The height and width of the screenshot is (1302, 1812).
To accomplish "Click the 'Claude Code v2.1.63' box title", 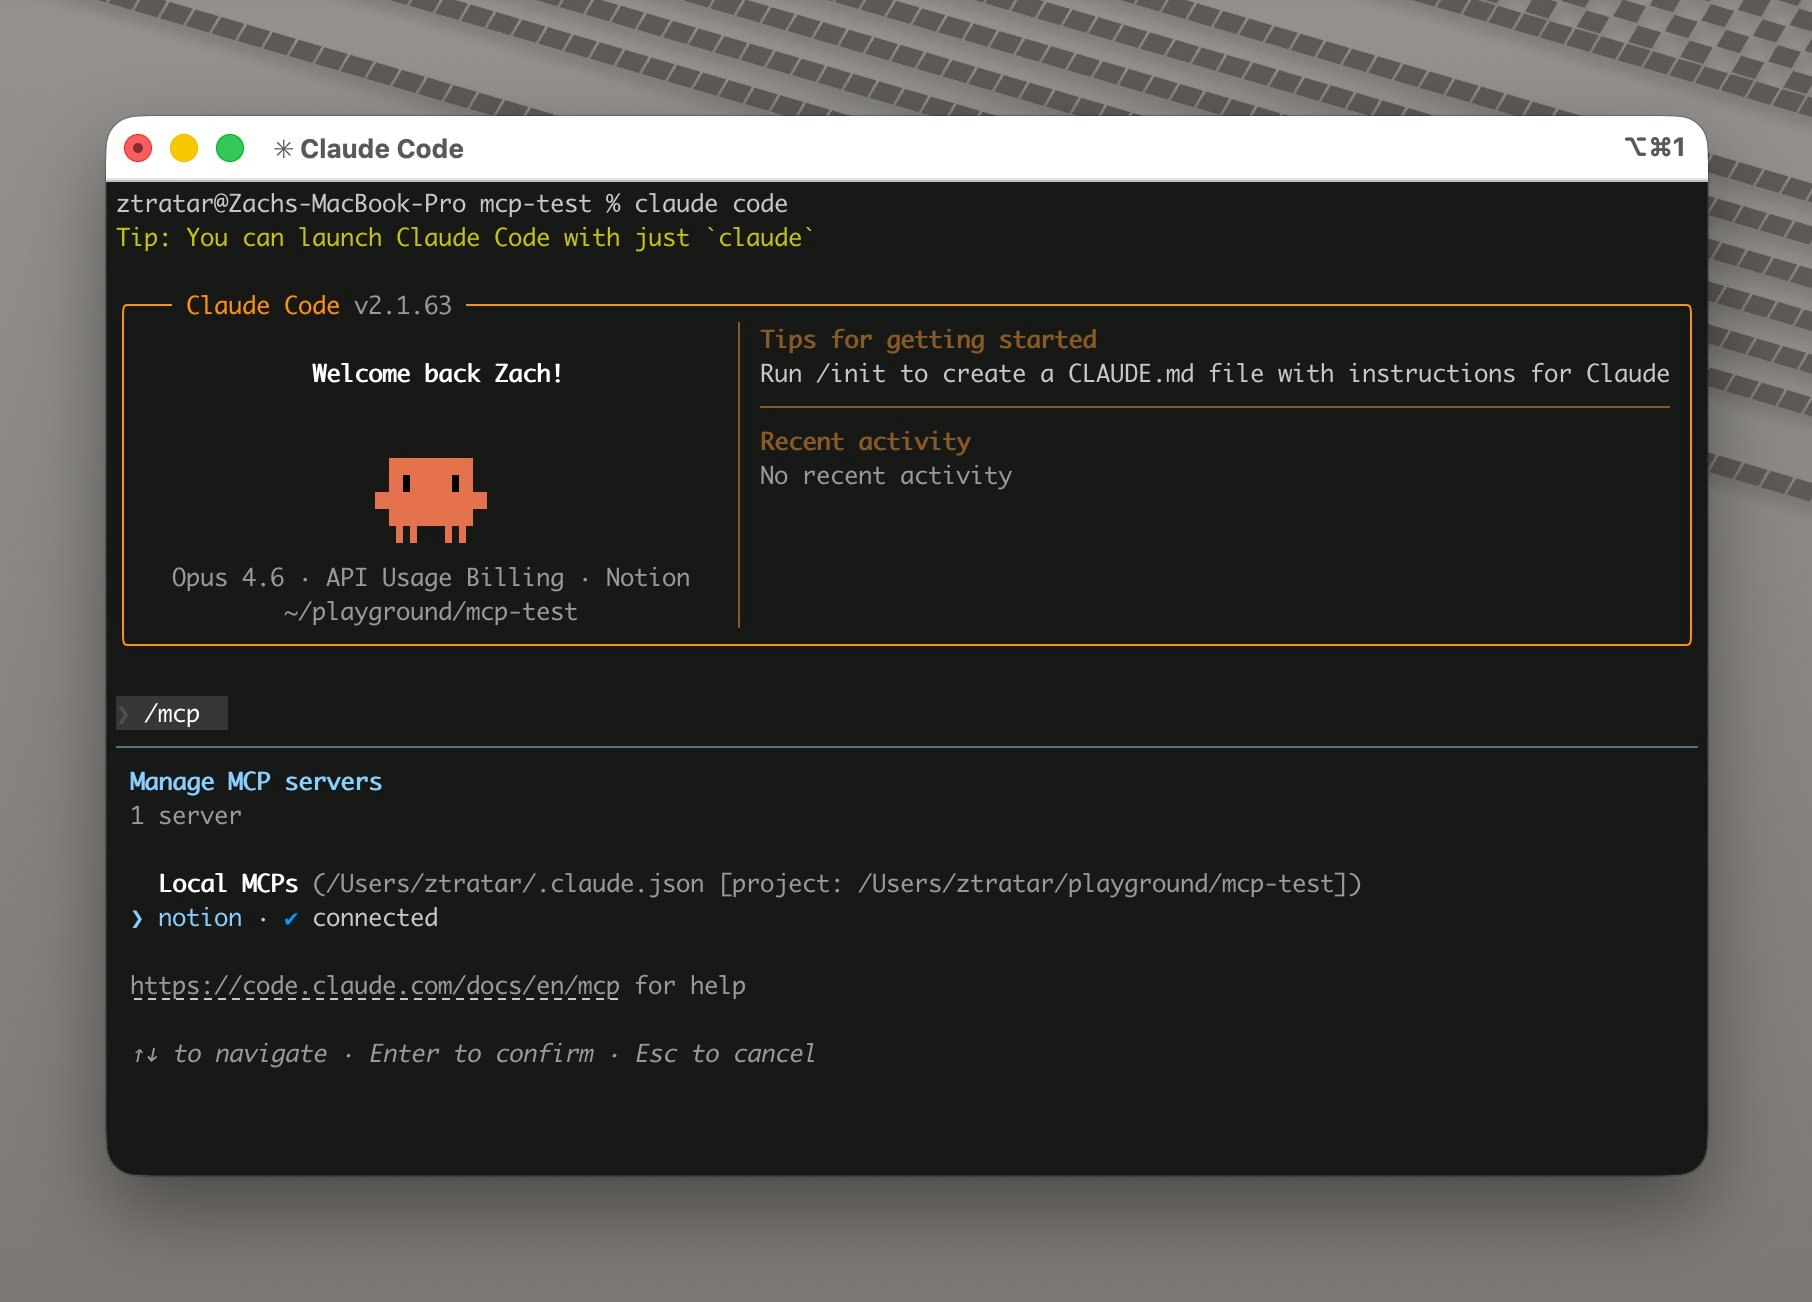I will [x=319, y=306].
